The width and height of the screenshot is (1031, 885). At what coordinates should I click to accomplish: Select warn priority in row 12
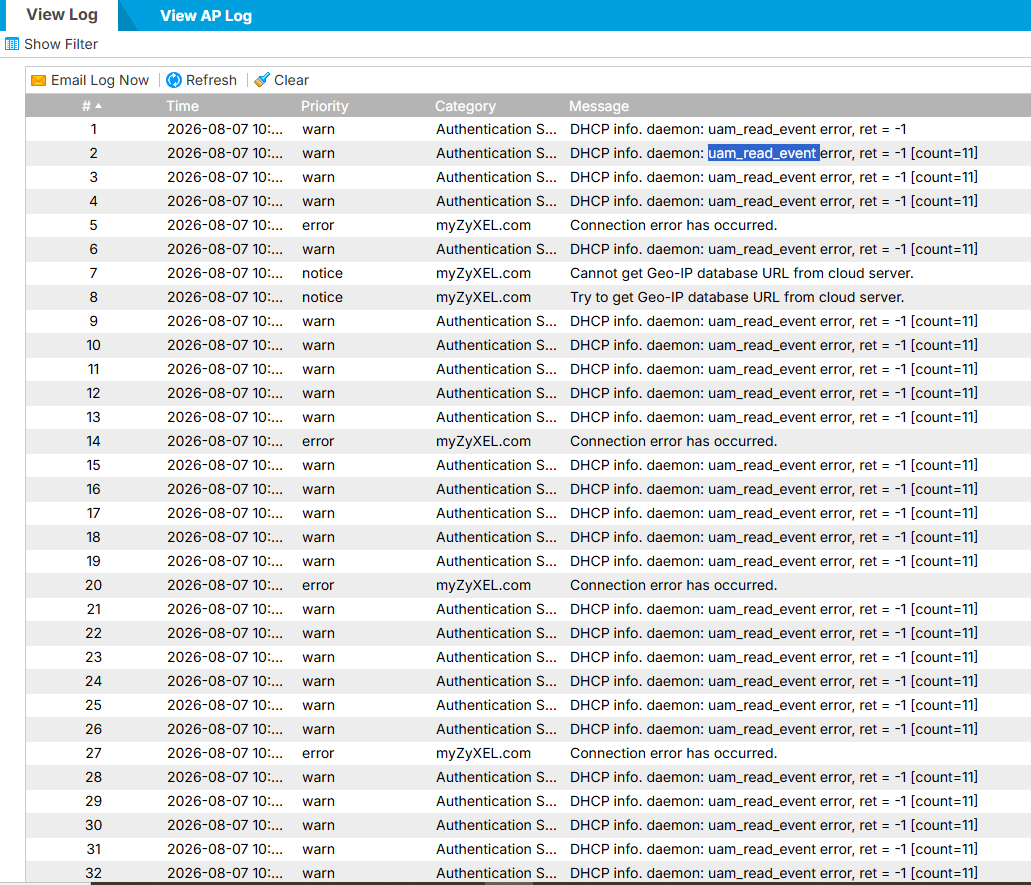coord(318,393)
